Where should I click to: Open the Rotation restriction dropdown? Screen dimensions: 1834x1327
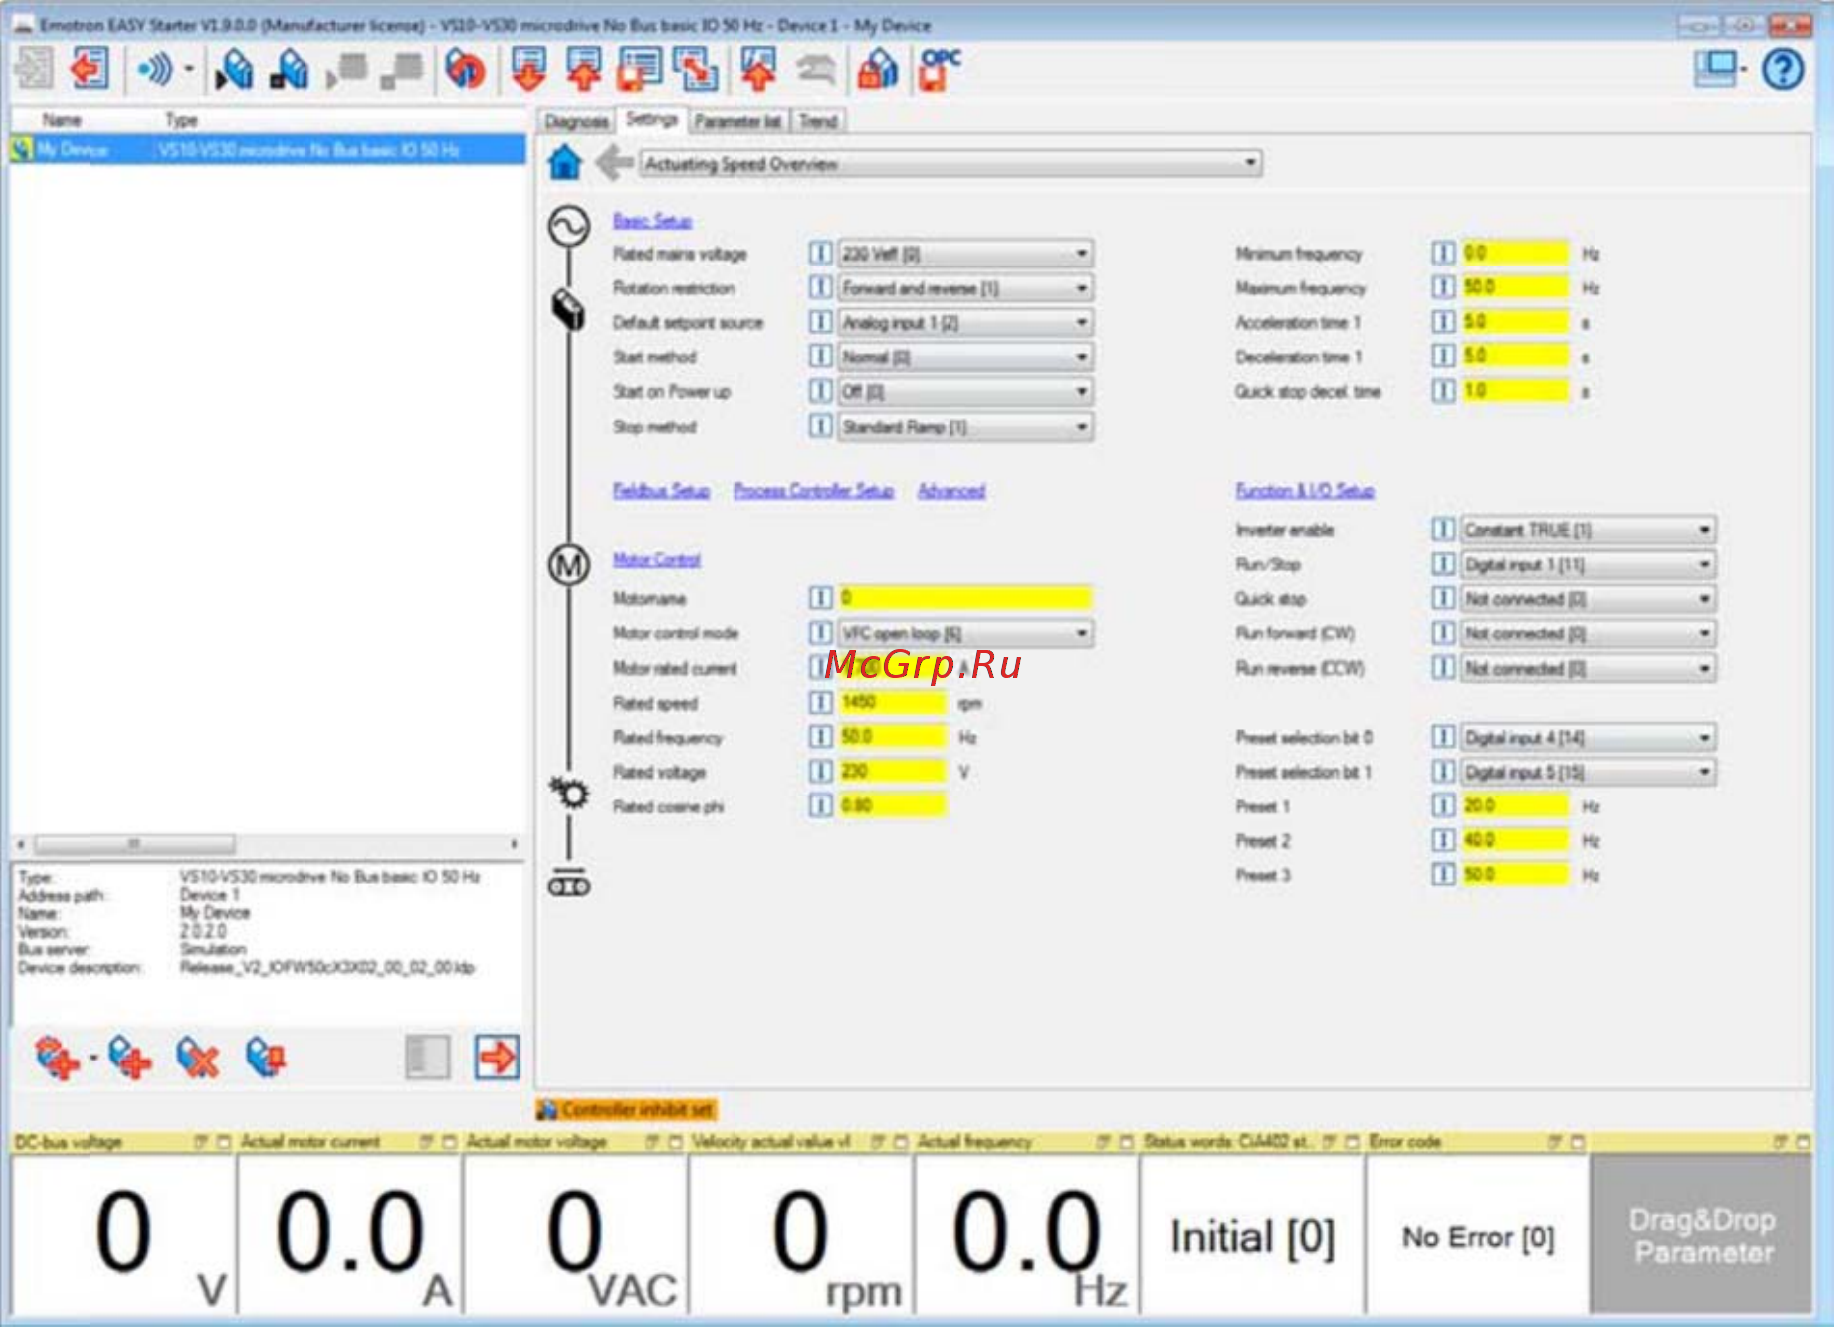(x=965, y=288)
